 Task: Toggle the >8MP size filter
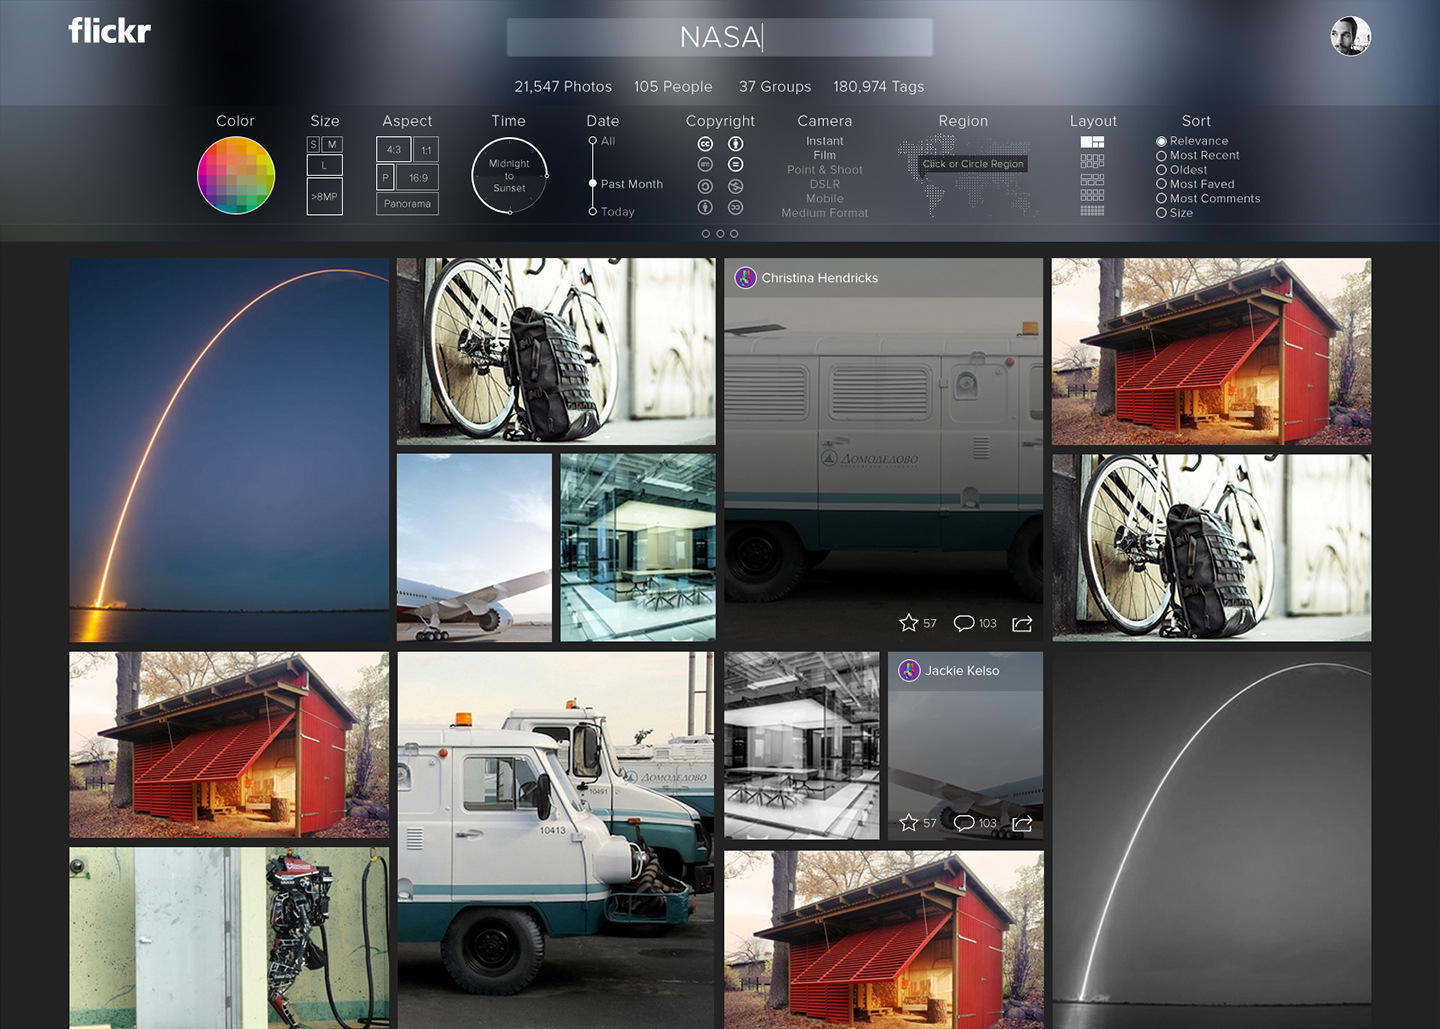325,196
